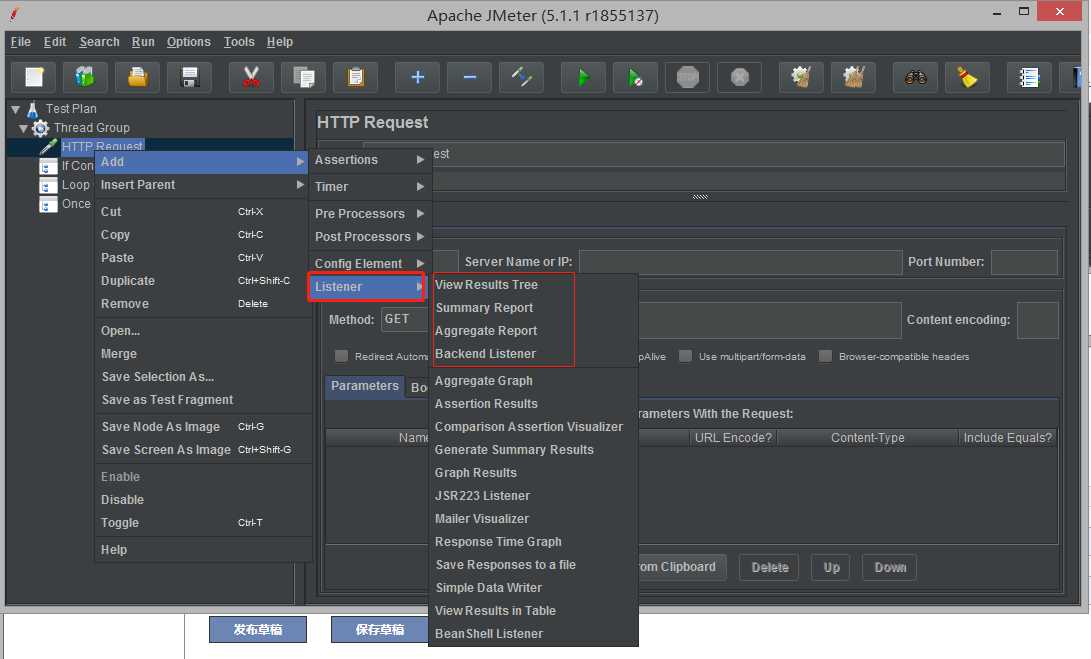This screenshot has width=1091, height=659.
Task: Choose Aggregate Report listener
Action: click(486, 331)
